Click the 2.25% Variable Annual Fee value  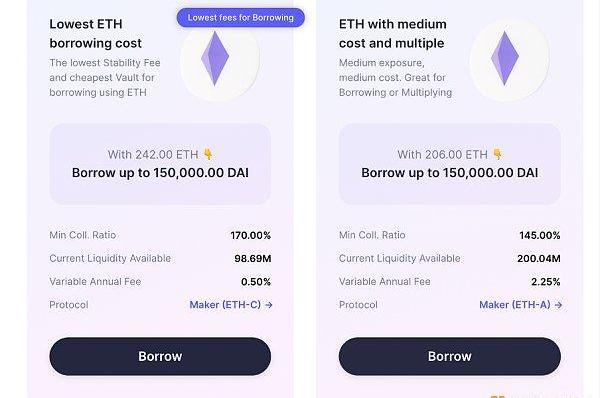pyautogui.click(x=546, y=282)
